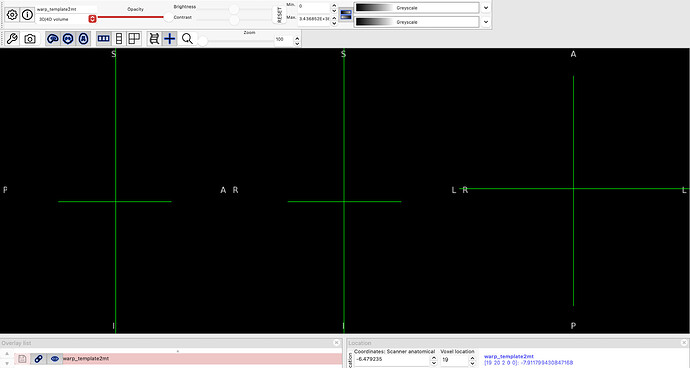This screenshot has width=690, height=368.
Task: Edit the zoom value field showing 100
Action: pyautogui.click(x=283, y=40)
